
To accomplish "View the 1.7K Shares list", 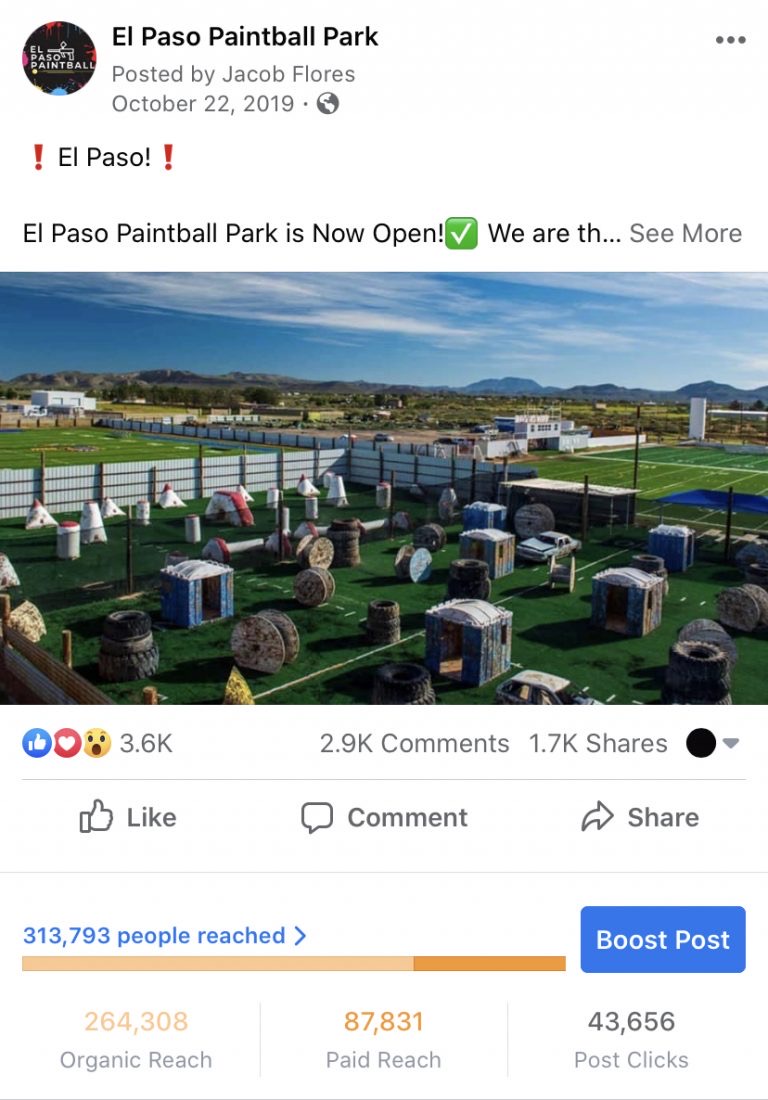I will (598, 743).
